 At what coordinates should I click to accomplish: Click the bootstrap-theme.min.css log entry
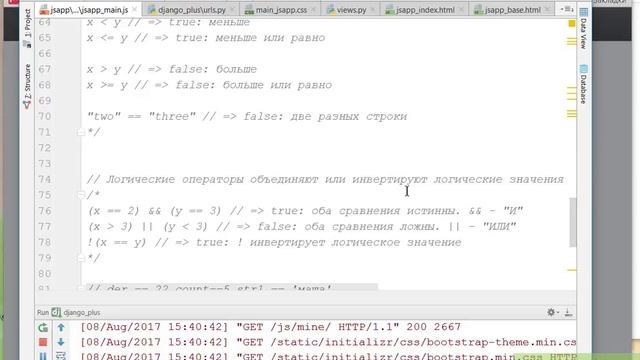pyautogui.click(x=328, y=342)
